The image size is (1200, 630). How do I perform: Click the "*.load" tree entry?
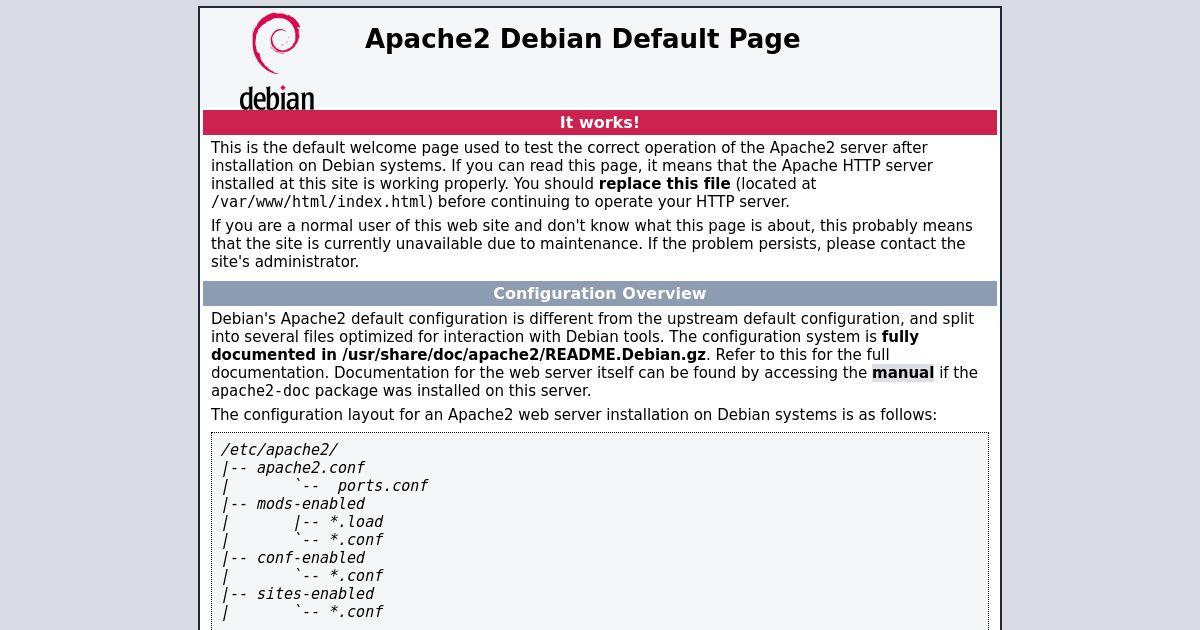pos(356,522)
